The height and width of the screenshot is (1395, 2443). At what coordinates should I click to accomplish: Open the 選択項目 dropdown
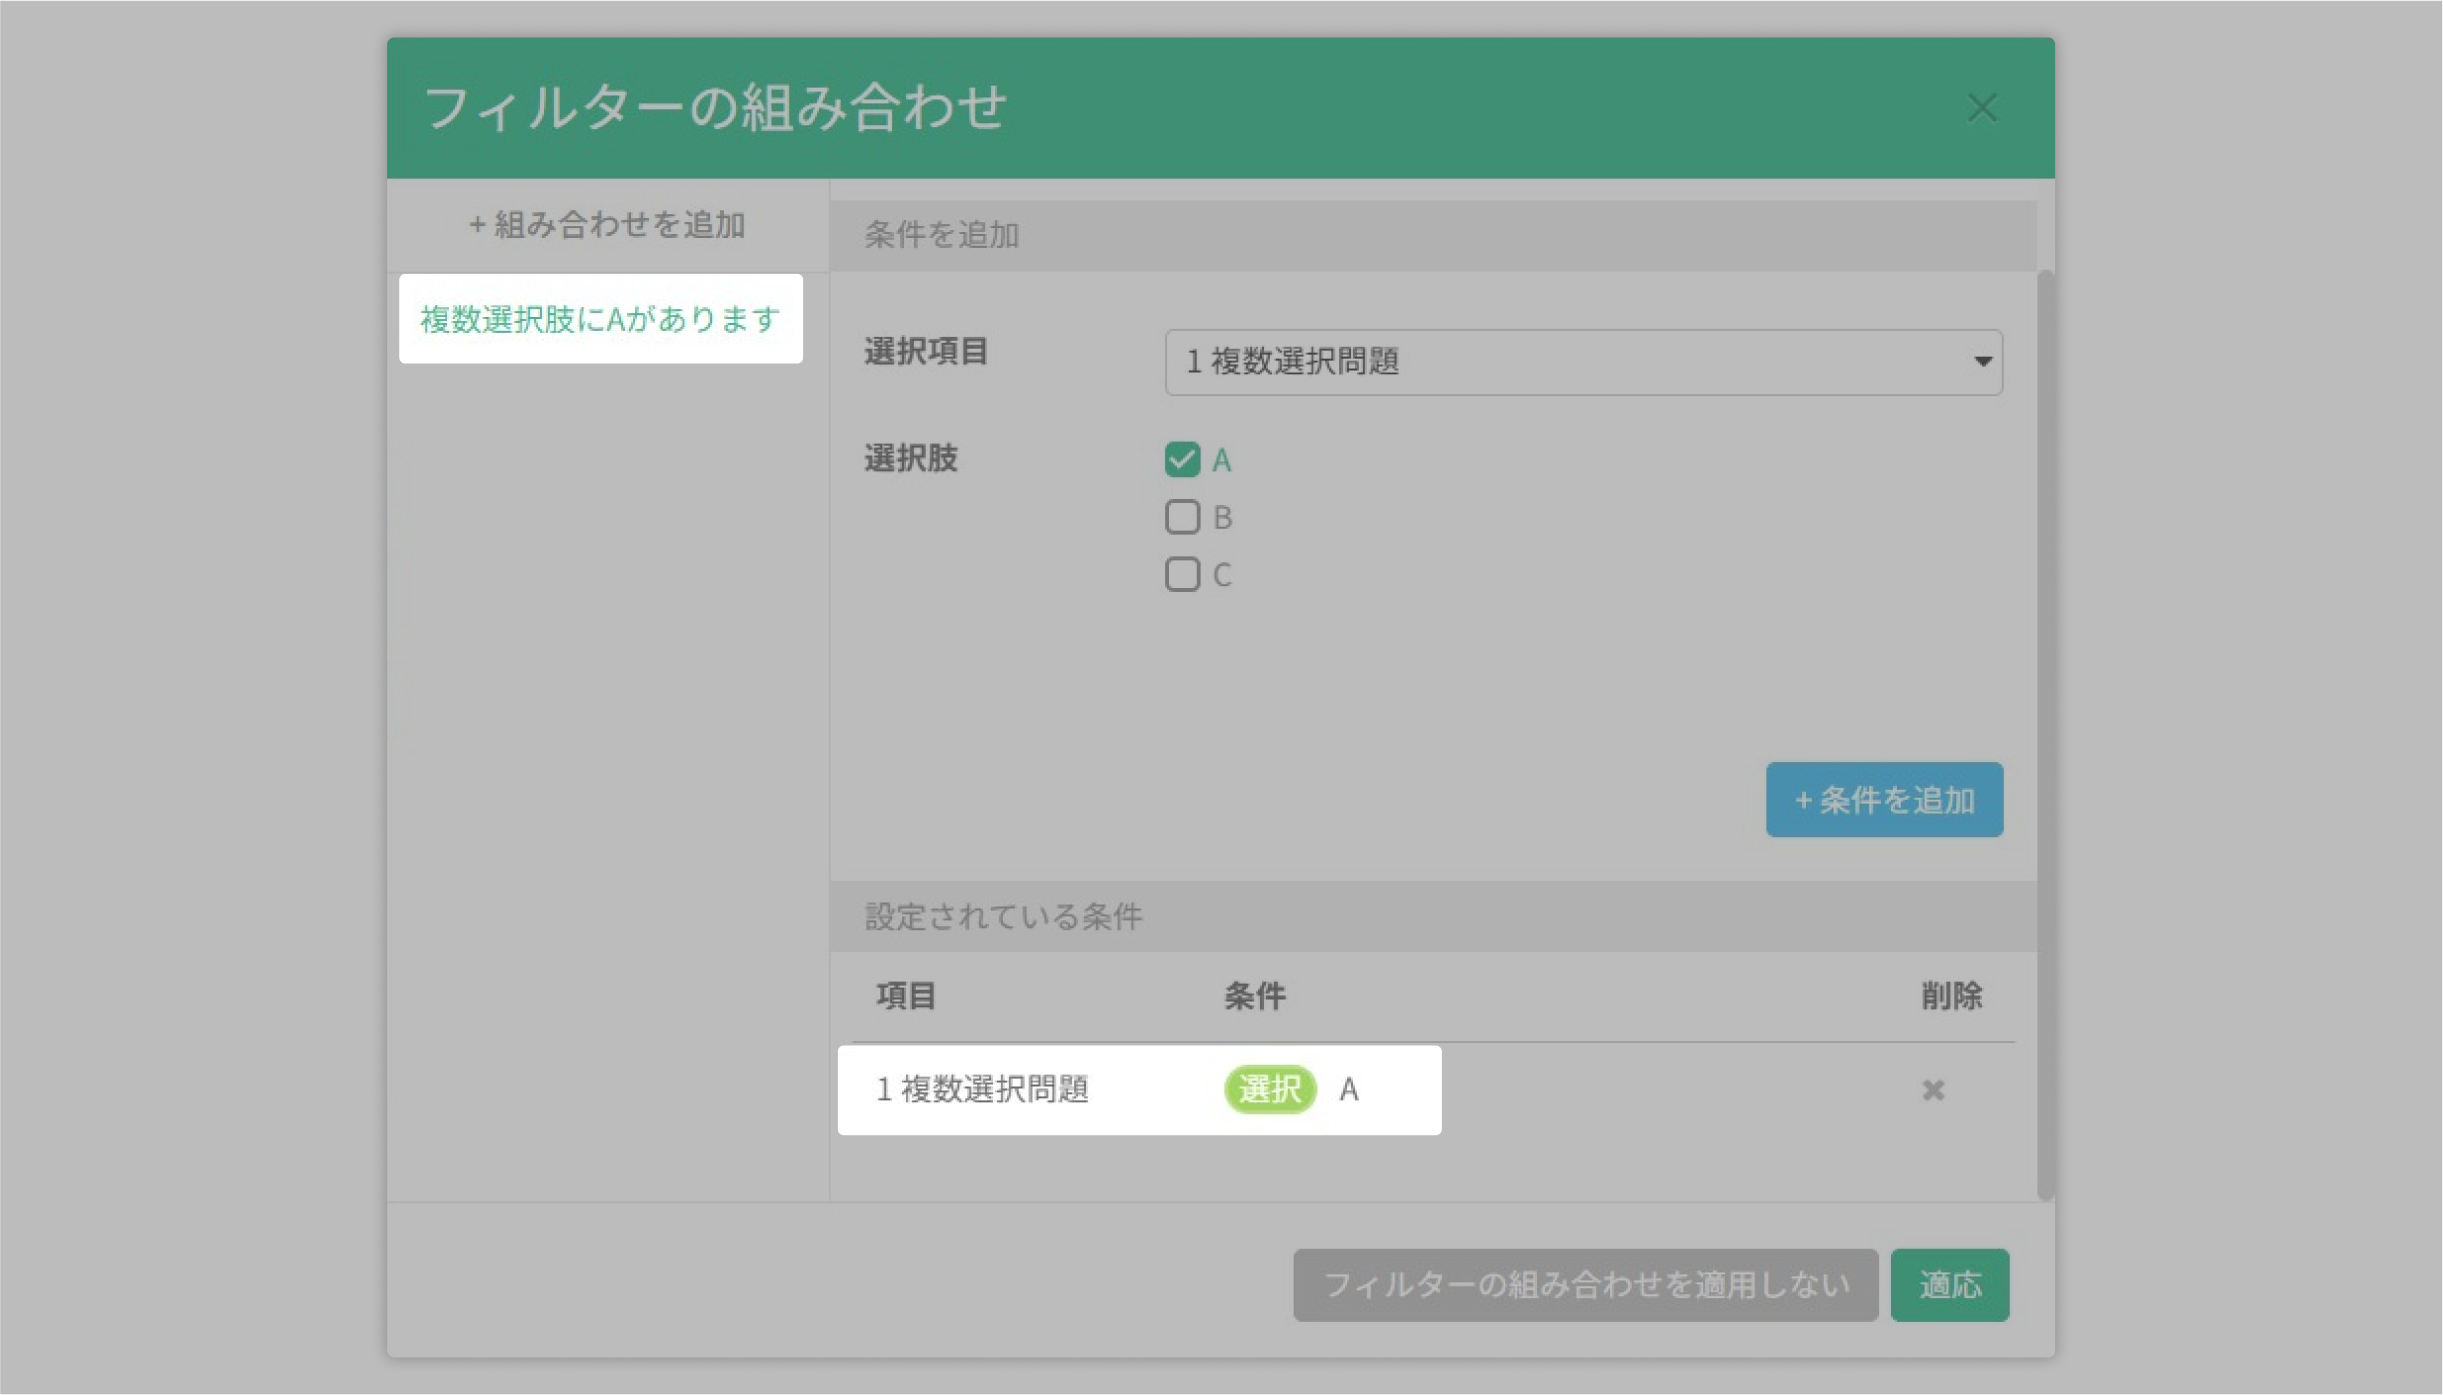(1583, 362)
